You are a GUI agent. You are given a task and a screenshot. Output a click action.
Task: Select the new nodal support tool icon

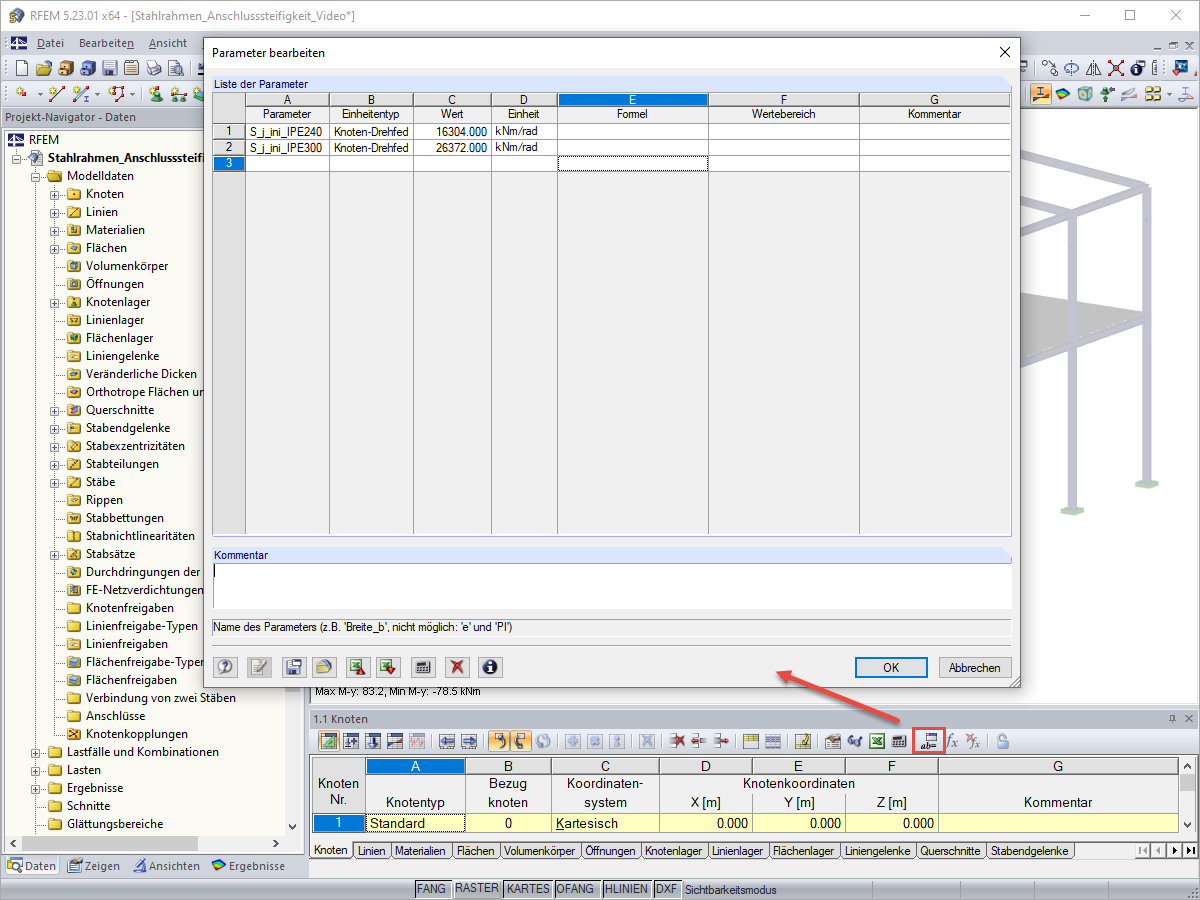(157, 93)
